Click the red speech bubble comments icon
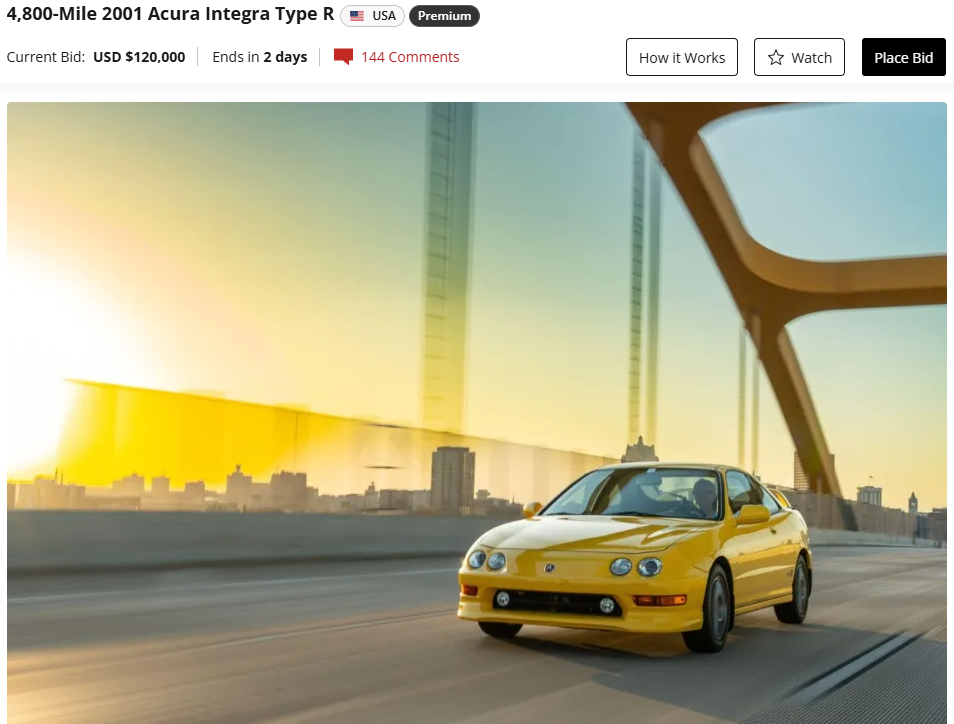The image size is (954, 724). pyautogui.click(x=343, y=57)
